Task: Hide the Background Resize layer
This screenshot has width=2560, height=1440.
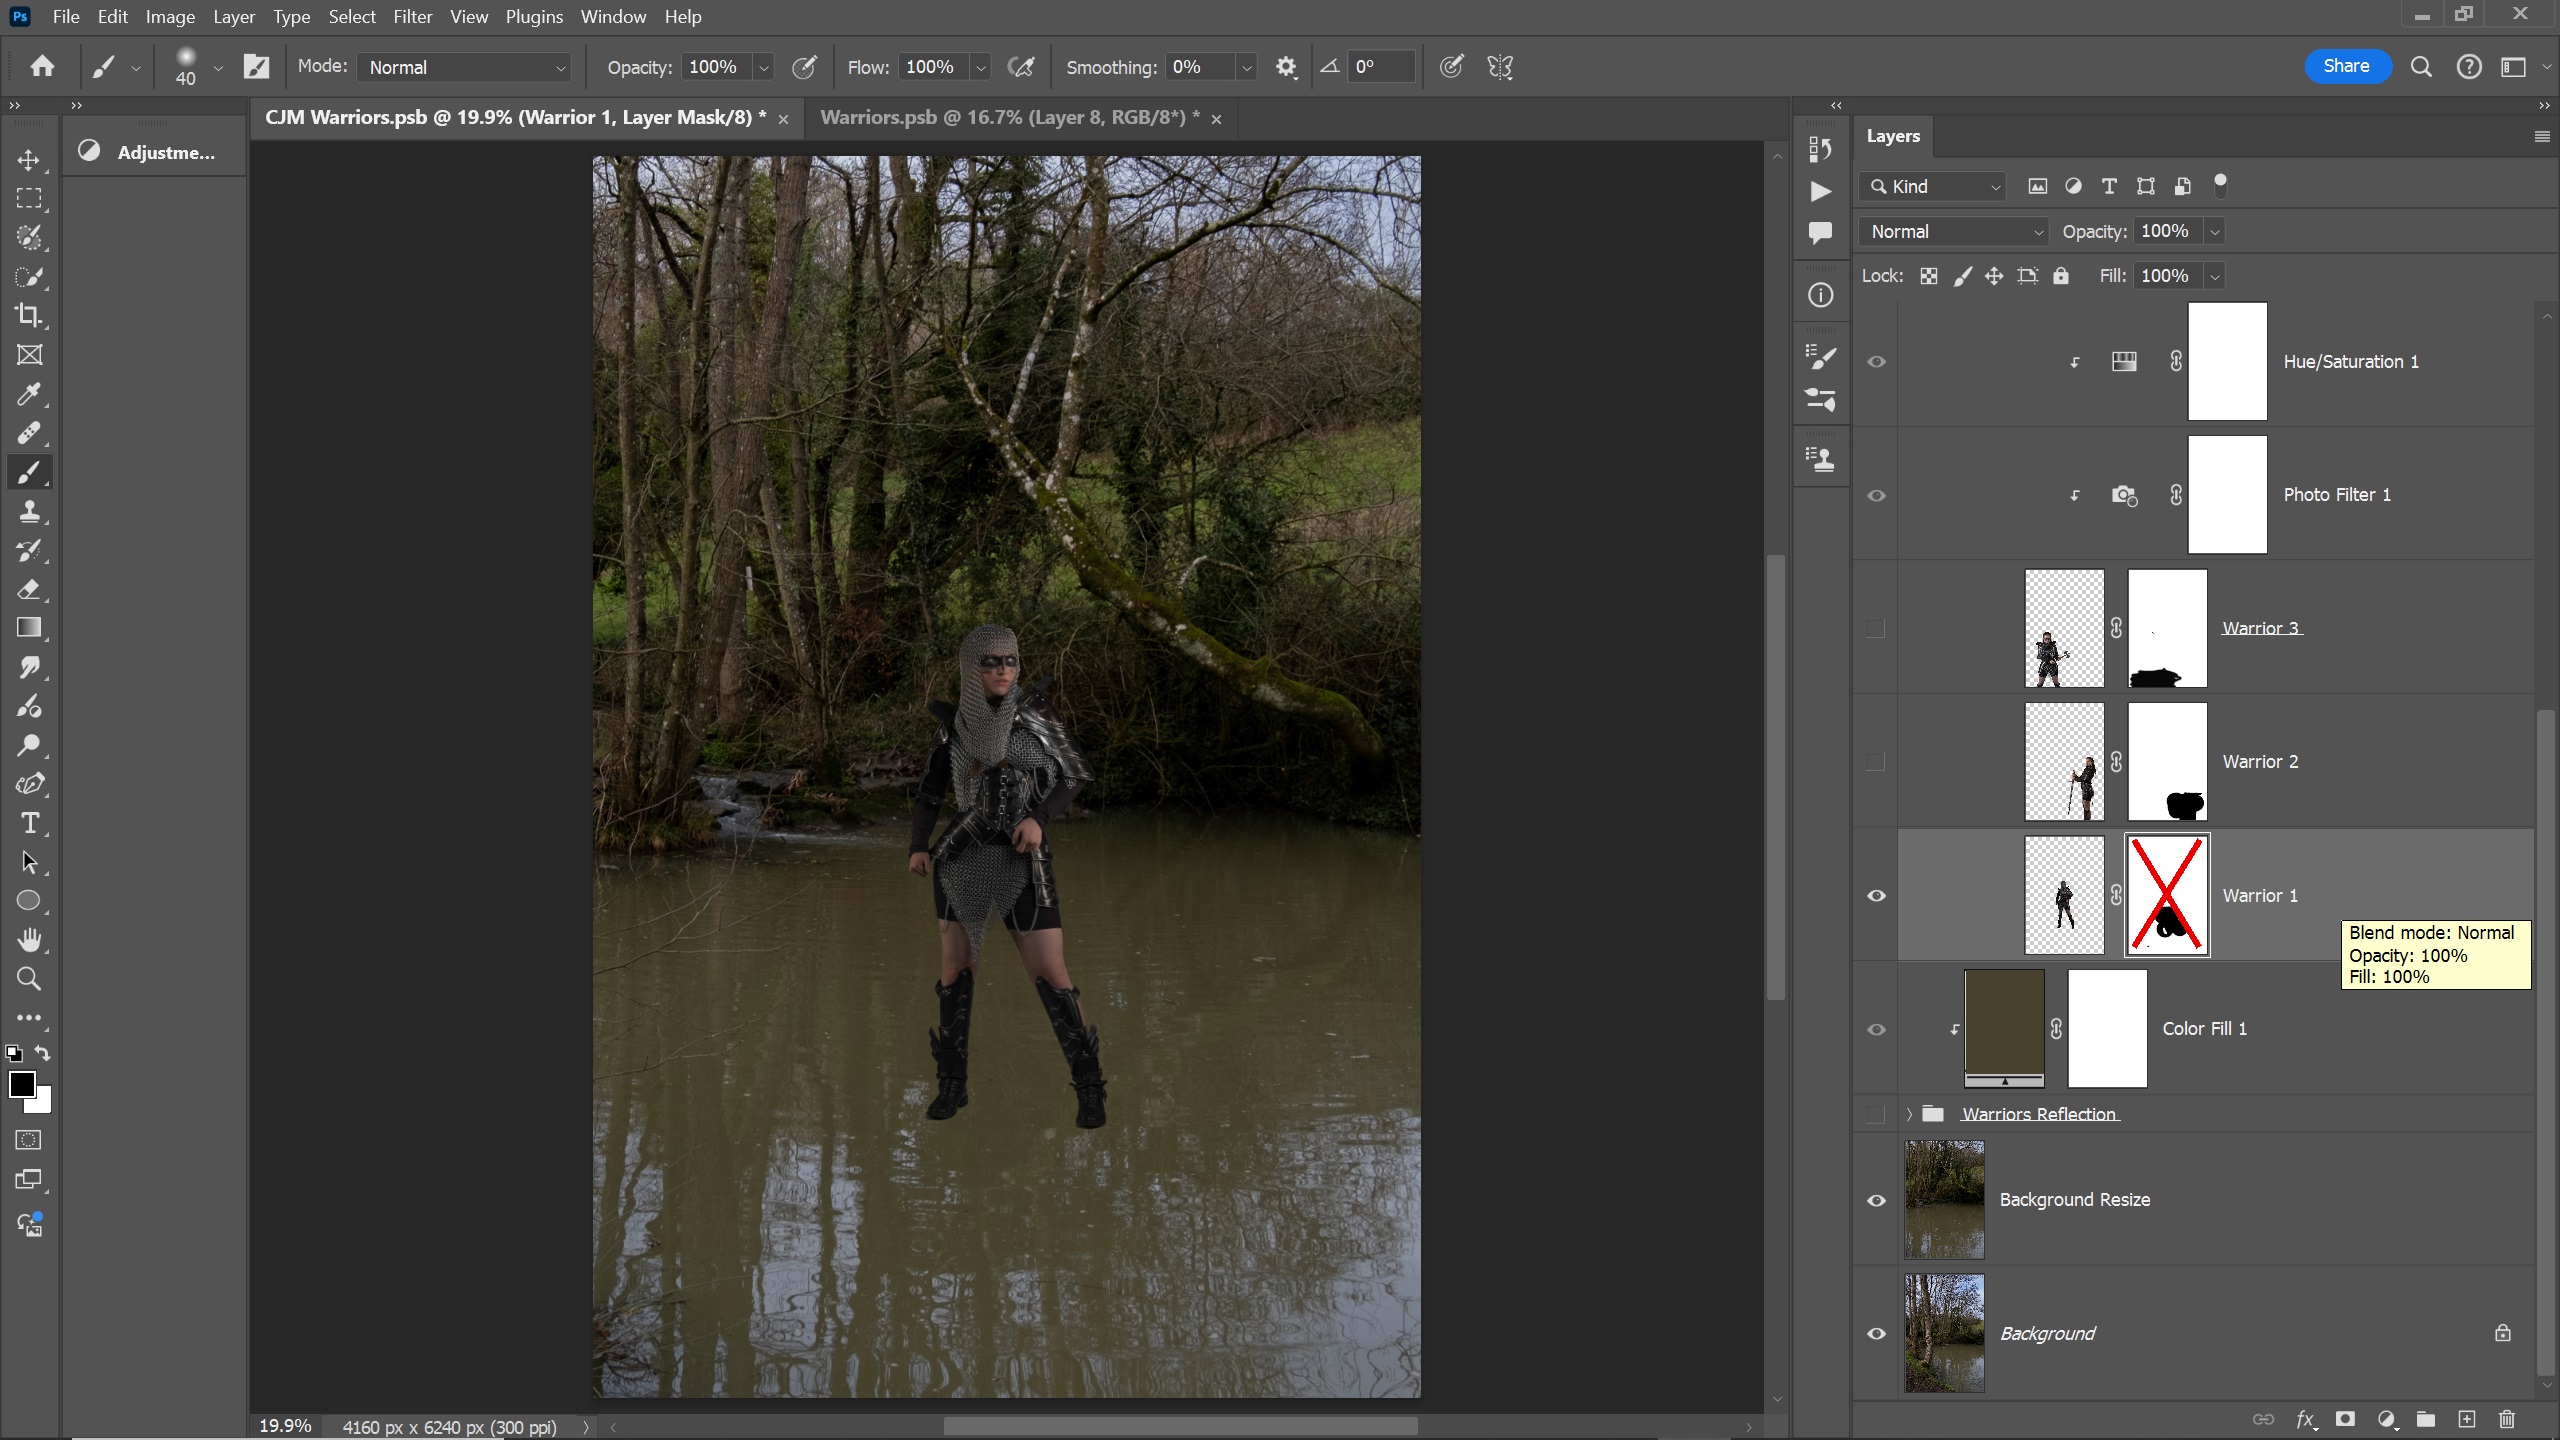Action: click(x=1876, y=1200)
